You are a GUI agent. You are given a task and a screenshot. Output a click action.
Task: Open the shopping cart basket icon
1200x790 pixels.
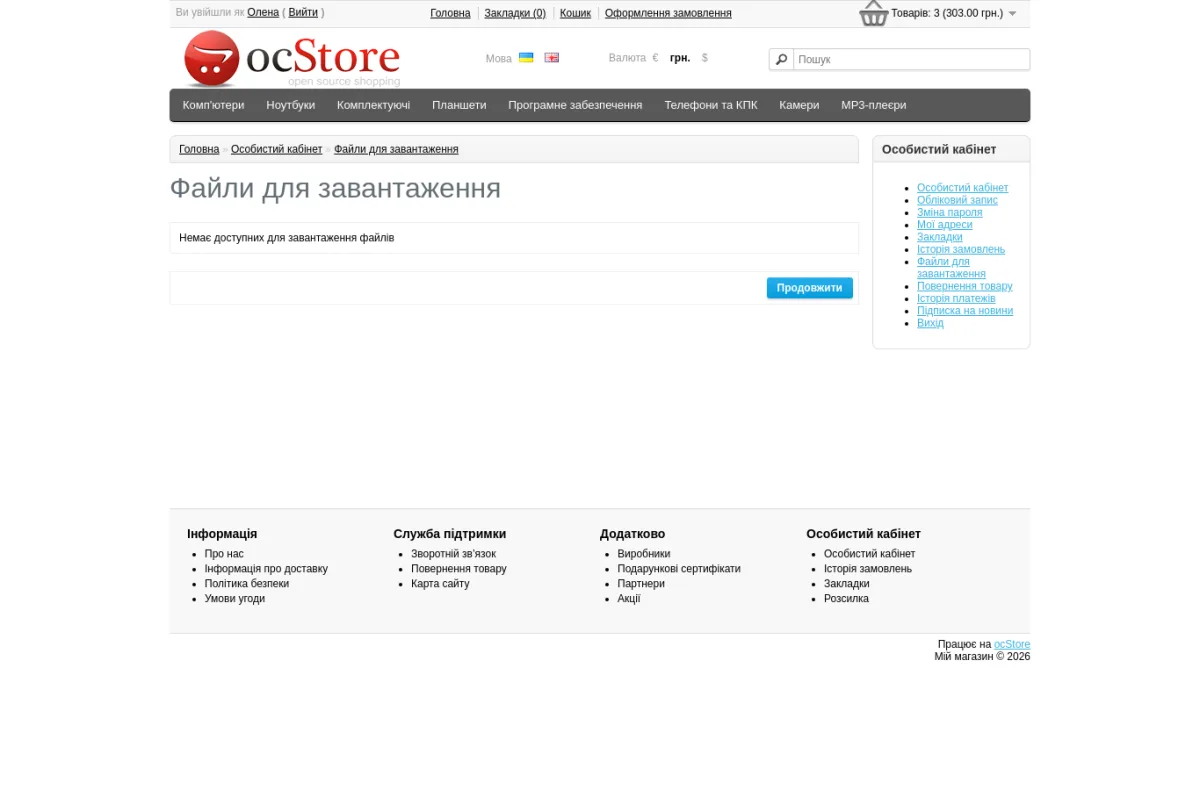[x=874, y=14]
